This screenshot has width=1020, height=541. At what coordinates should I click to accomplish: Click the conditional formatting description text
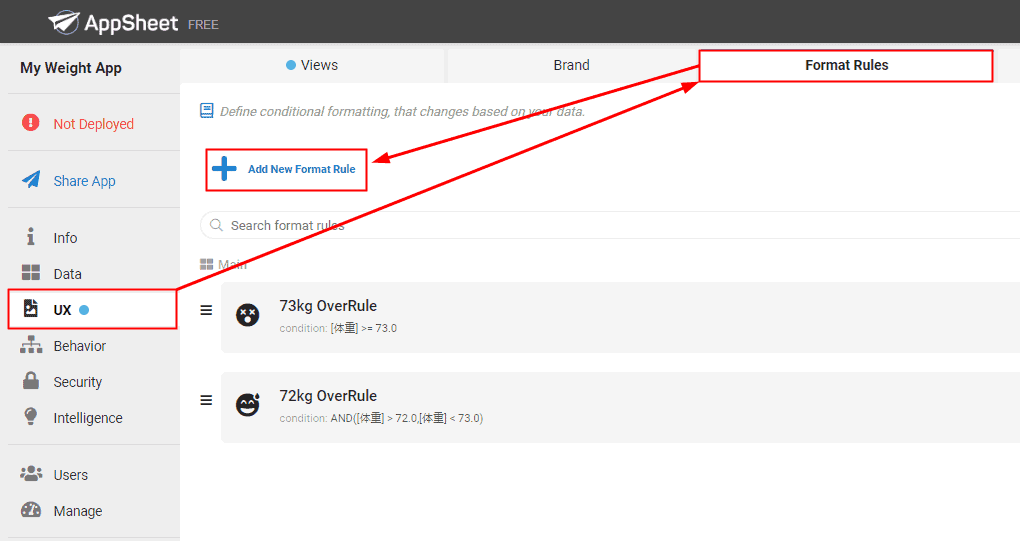click(402, 111)
